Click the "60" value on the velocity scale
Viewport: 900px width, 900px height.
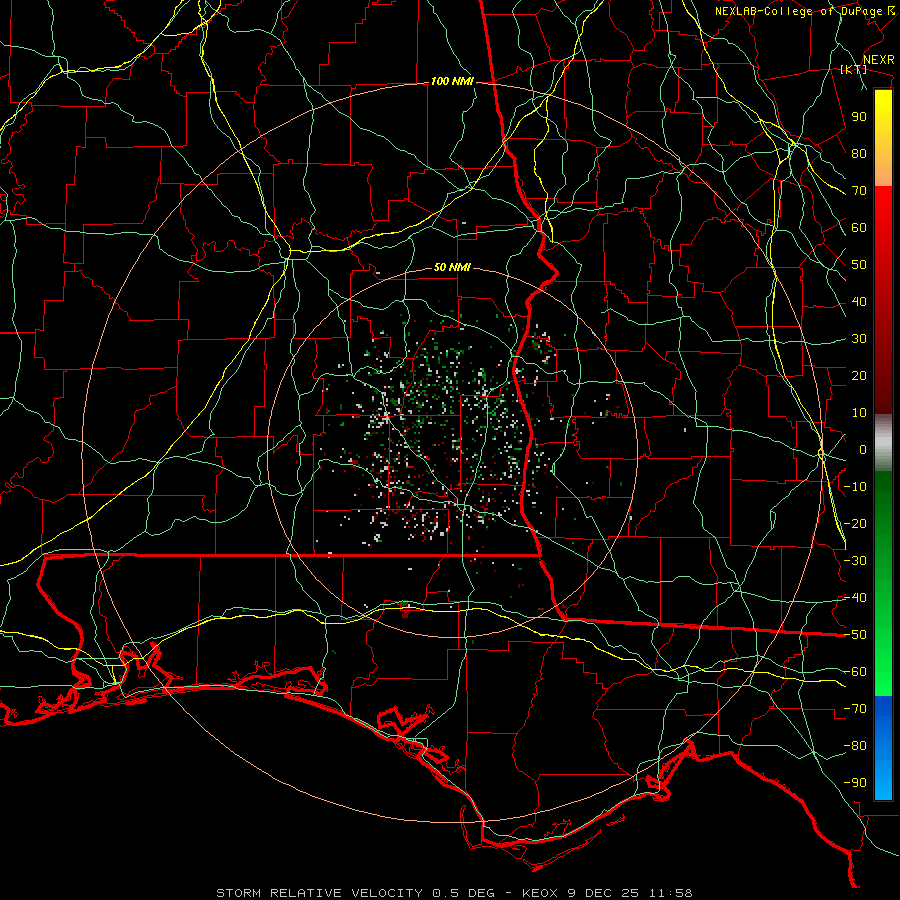(859, 227)
